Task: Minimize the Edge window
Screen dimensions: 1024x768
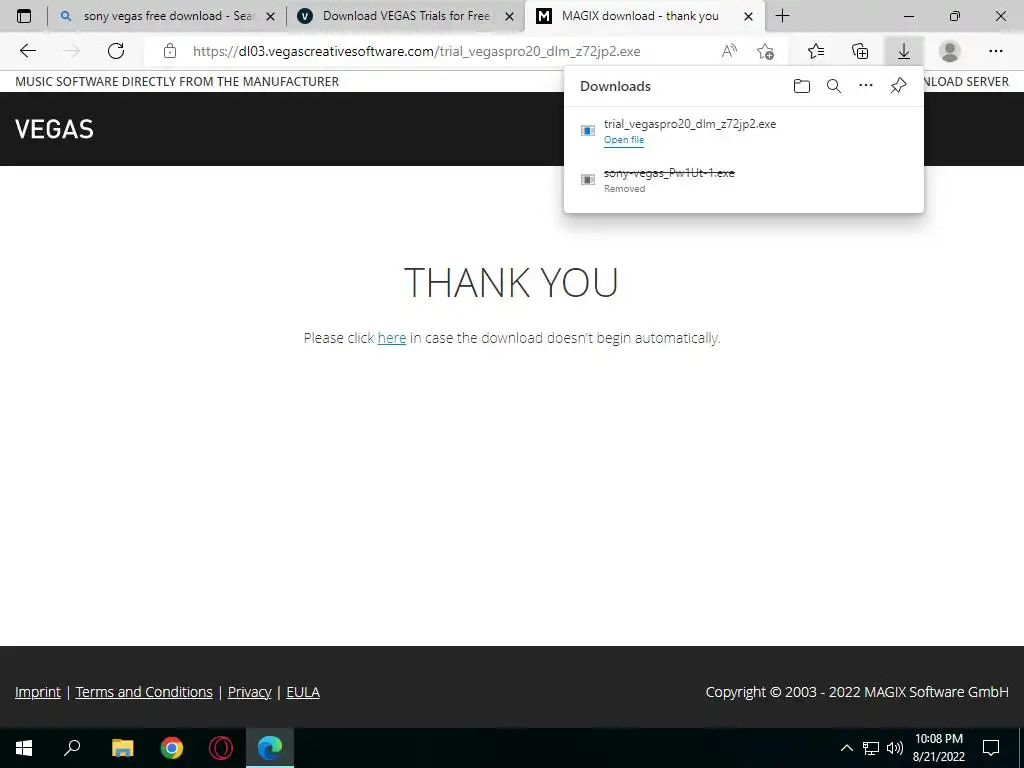Action: click(x=909, y=16)
